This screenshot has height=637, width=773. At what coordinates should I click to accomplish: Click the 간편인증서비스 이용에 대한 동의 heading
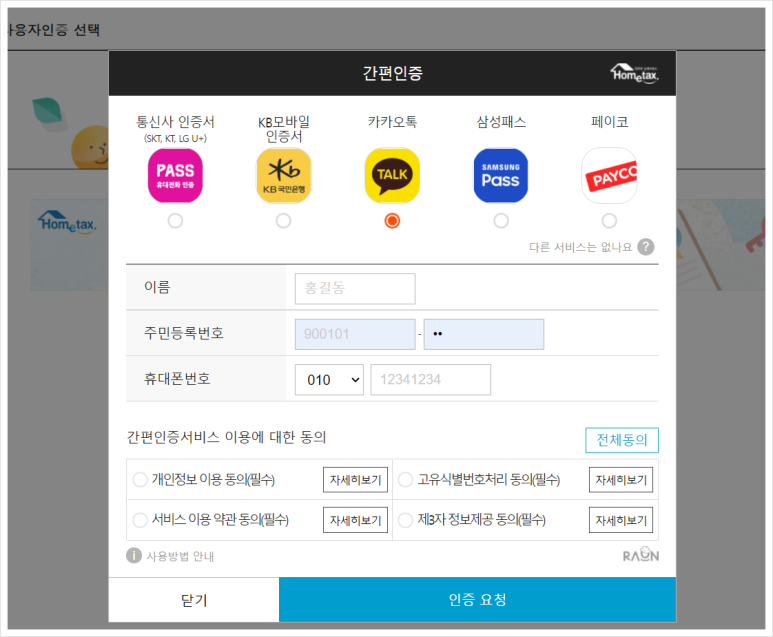click(226, 437)
